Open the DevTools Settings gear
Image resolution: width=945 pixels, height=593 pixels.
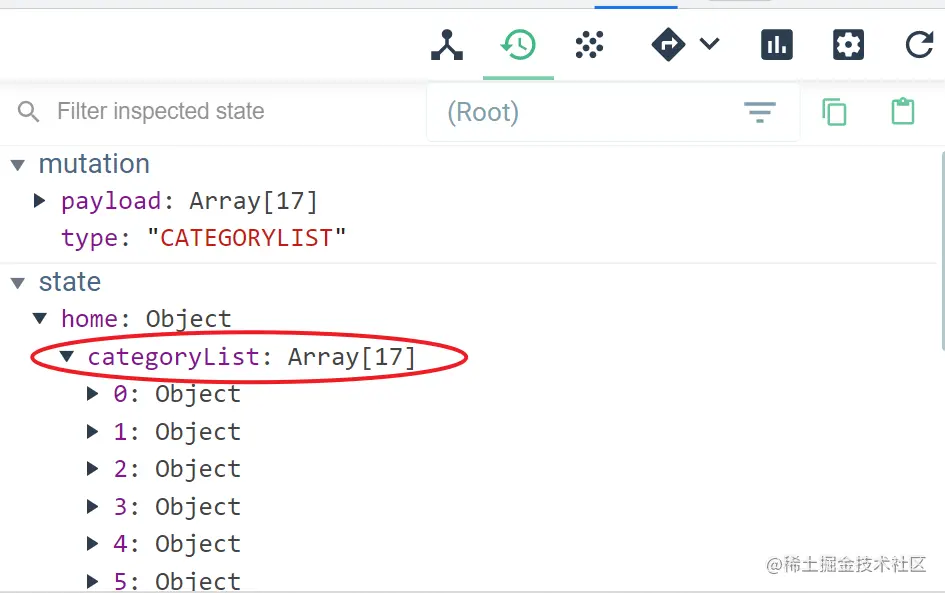click(x=848, y=45)
